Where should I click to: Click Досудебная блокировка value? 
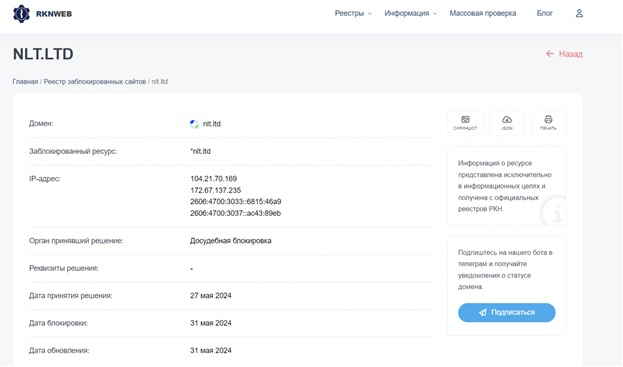(x=230, y=241)
